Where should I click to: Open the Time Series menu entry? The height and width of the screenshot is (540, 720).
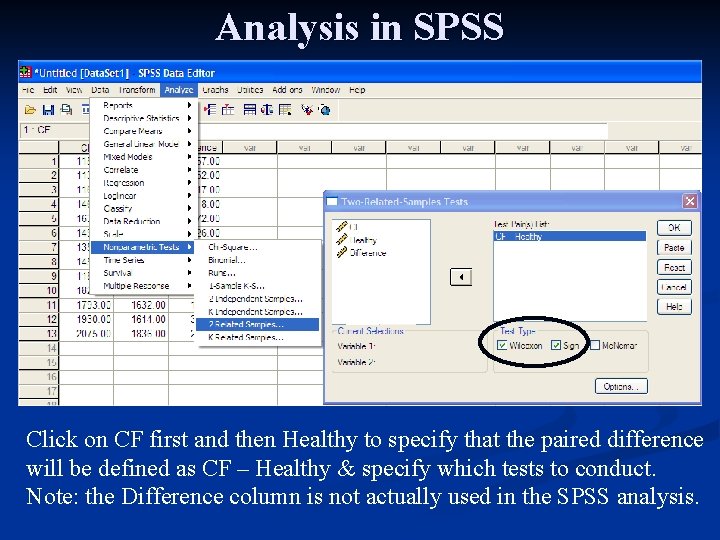(x=143, y=260)
